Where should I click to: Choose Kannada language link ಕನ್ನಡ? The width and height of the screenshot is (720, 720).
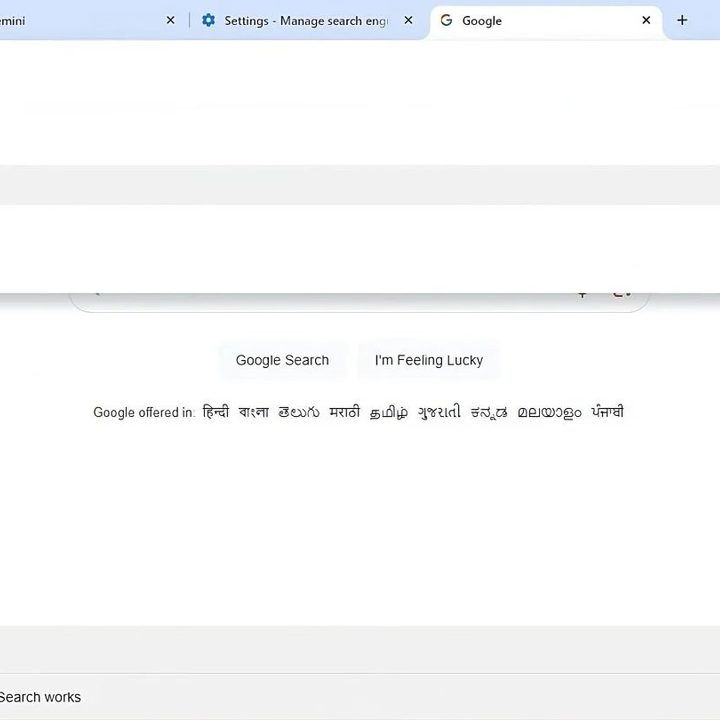pyautogui.click(x=489, y=412)
